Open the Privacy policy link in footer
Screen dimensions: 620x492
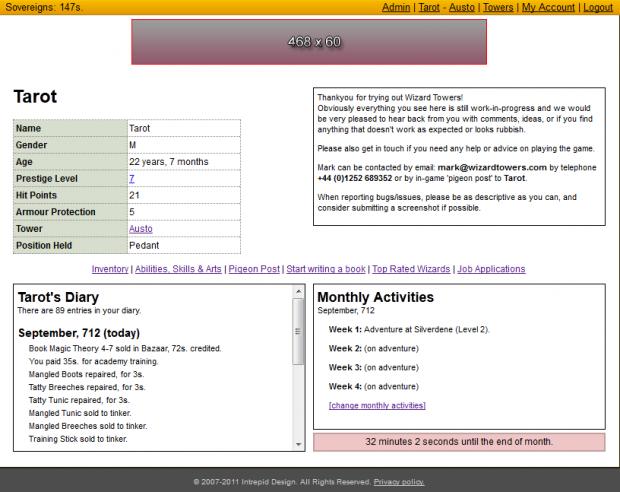point(399,481)
